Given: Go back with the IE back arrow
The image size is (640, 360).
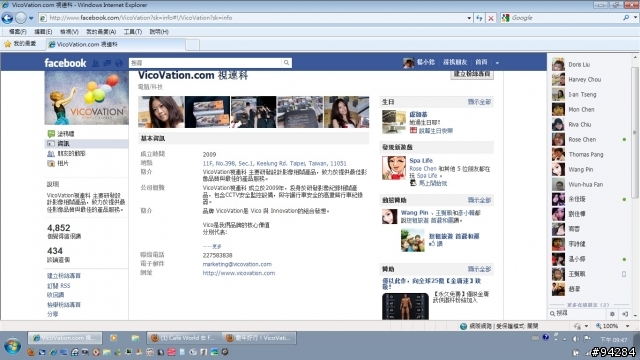Looking at the screenshot, I should tap(7, 18).
